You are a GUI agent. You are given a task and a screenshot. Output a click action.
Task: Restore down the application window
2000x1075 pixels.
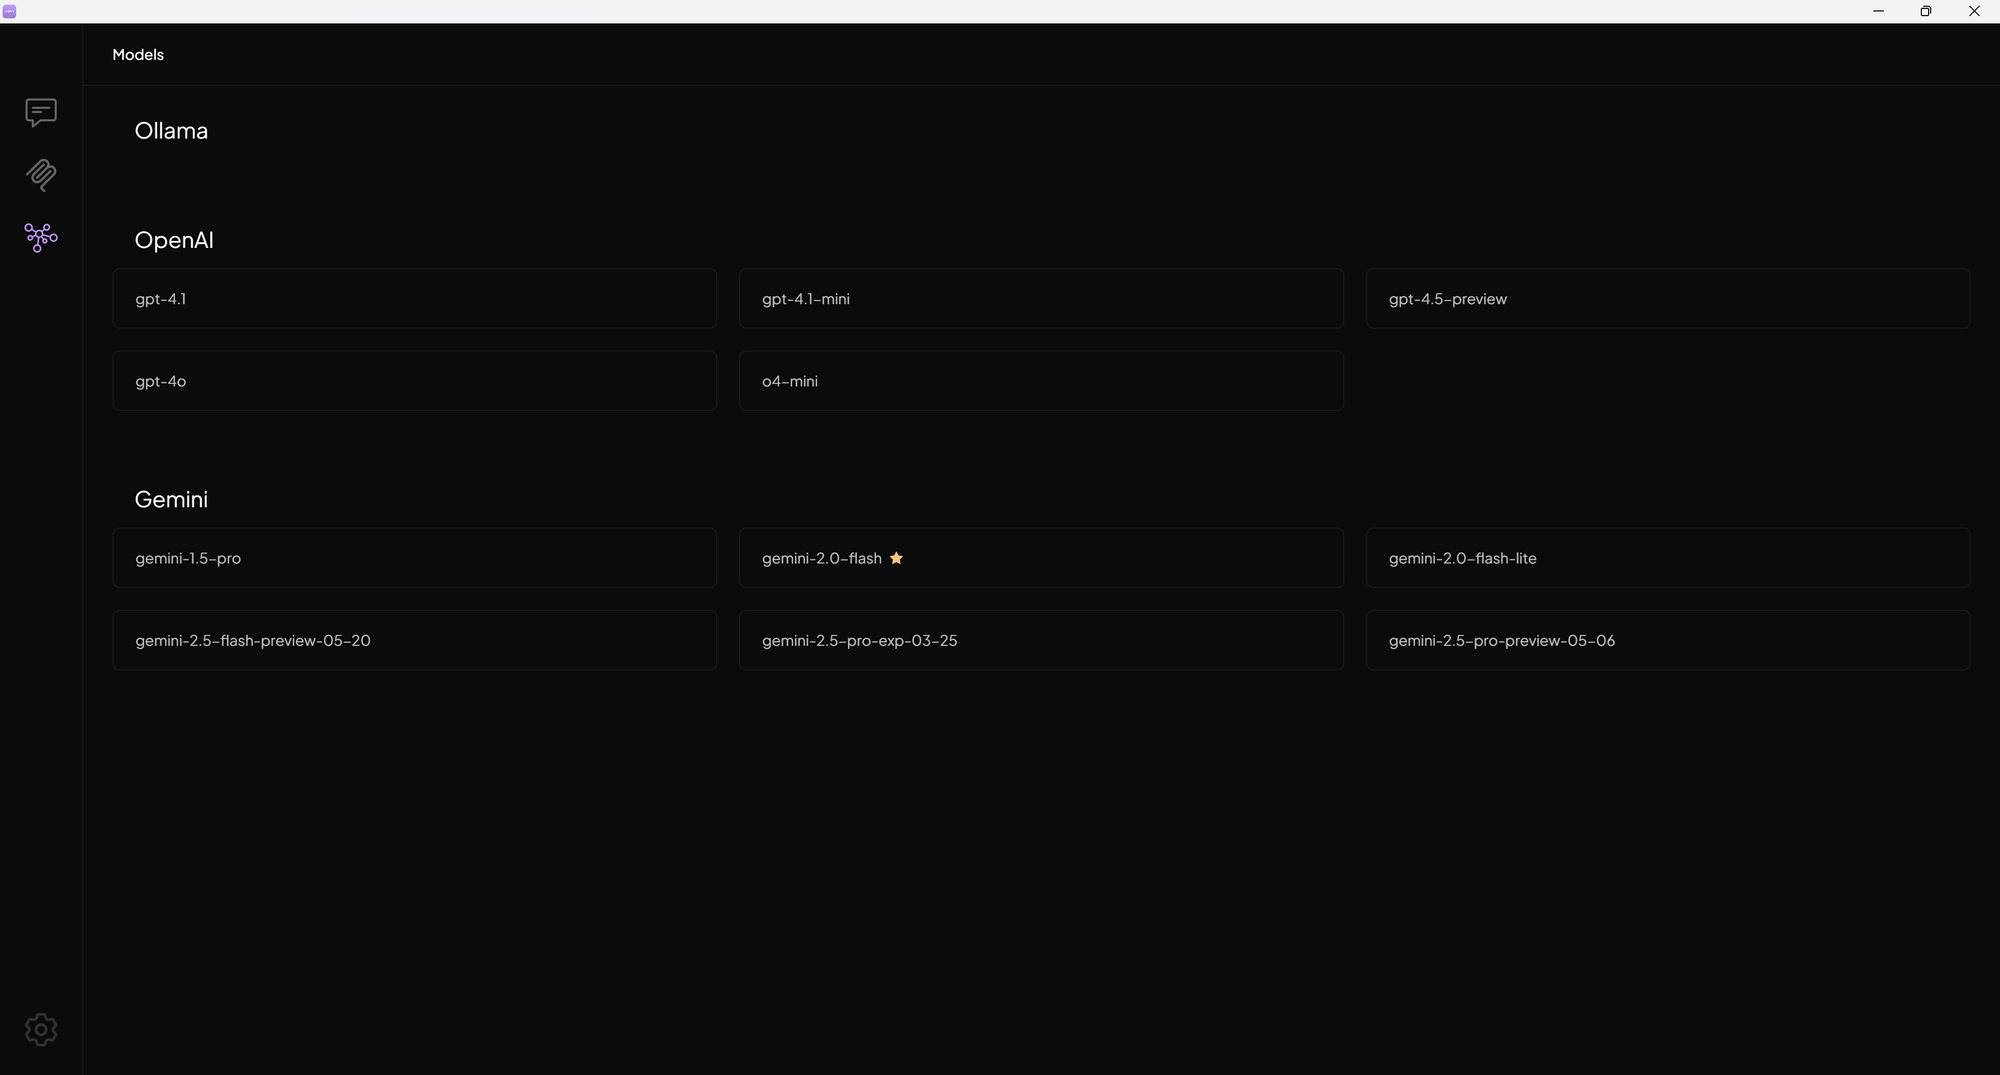(1926, 11)
